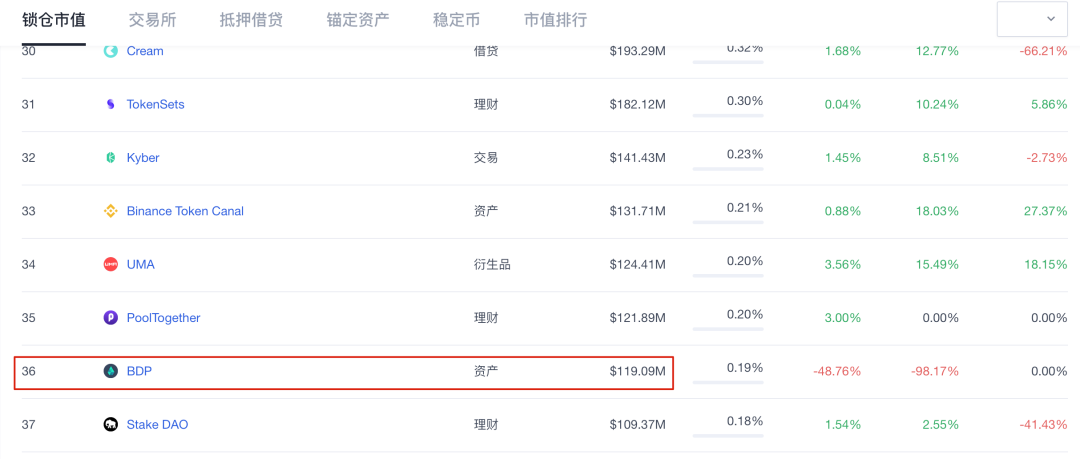1080x459 pixels.
Task: Switch to the 抵押借贷 tab
Action: point(251,20)
